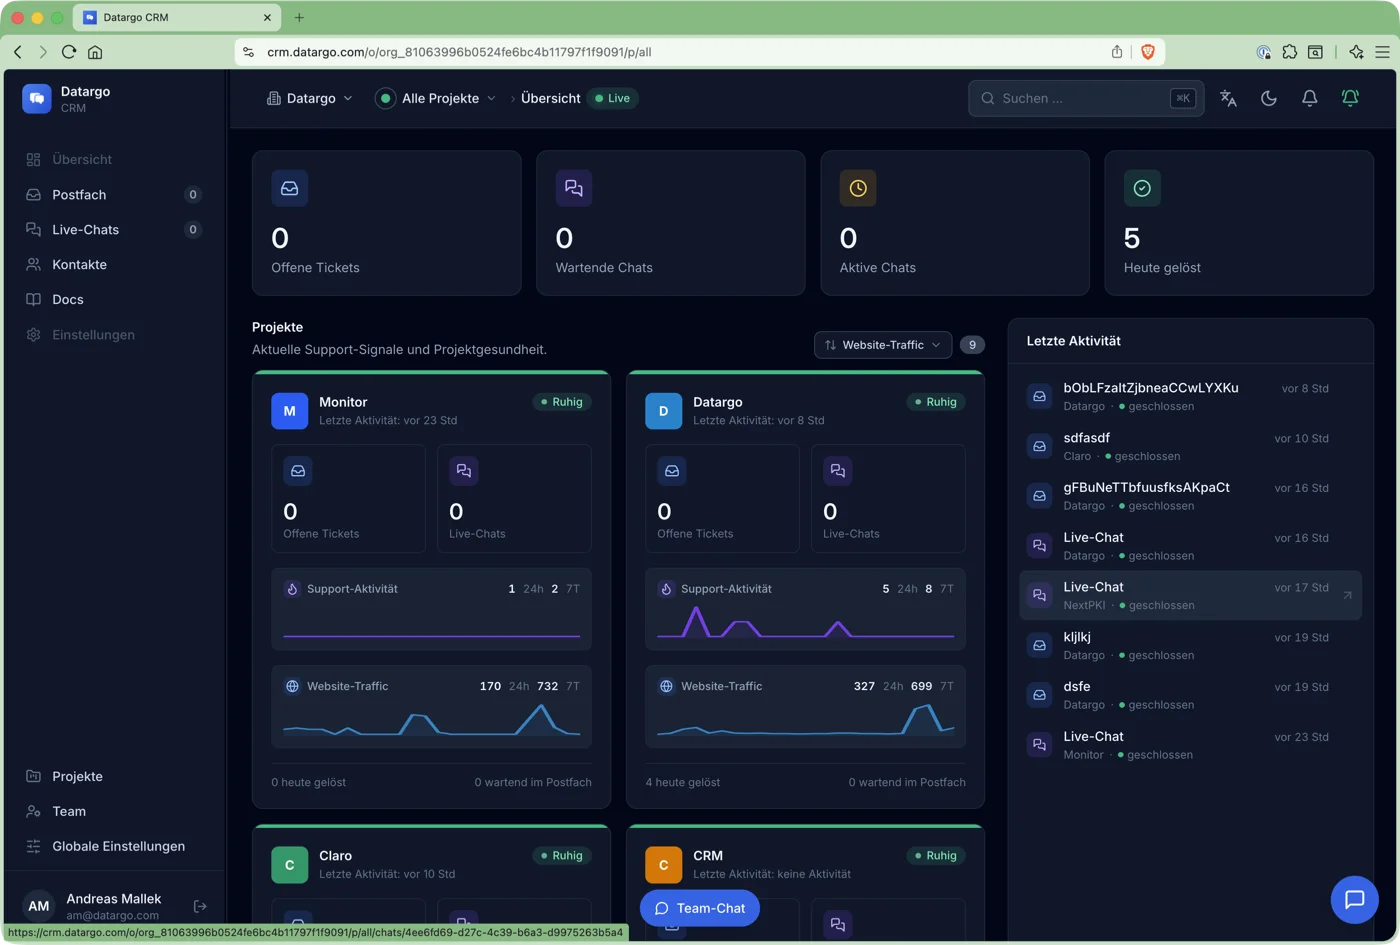Open Übersicht in the sidebar
Screen dimensions: 1400x945
112,159
